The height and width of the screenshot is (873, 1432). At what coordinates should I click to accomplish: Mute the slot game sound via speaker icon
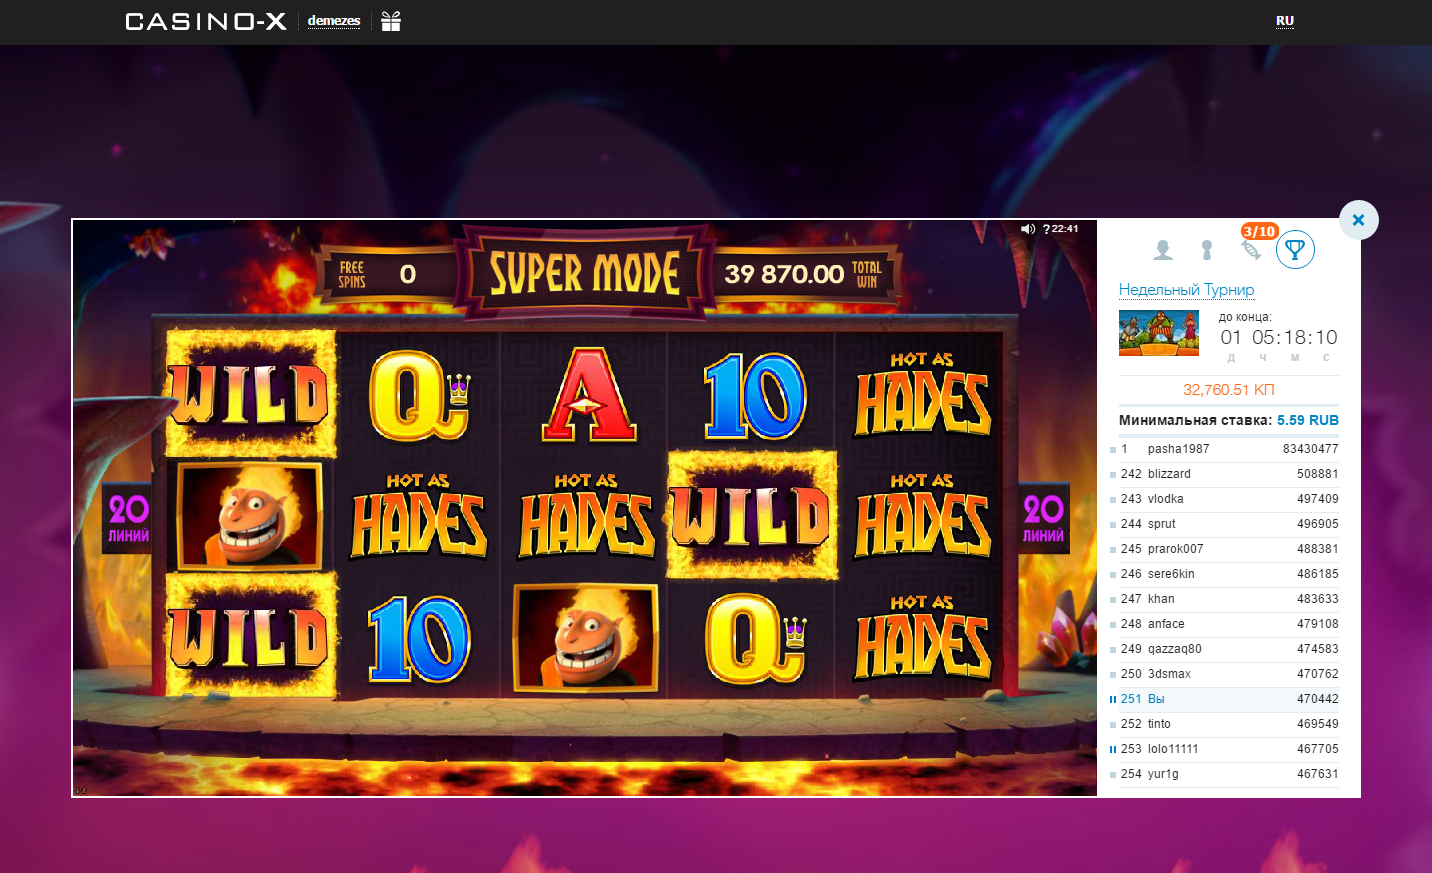tap(1027, 228)
